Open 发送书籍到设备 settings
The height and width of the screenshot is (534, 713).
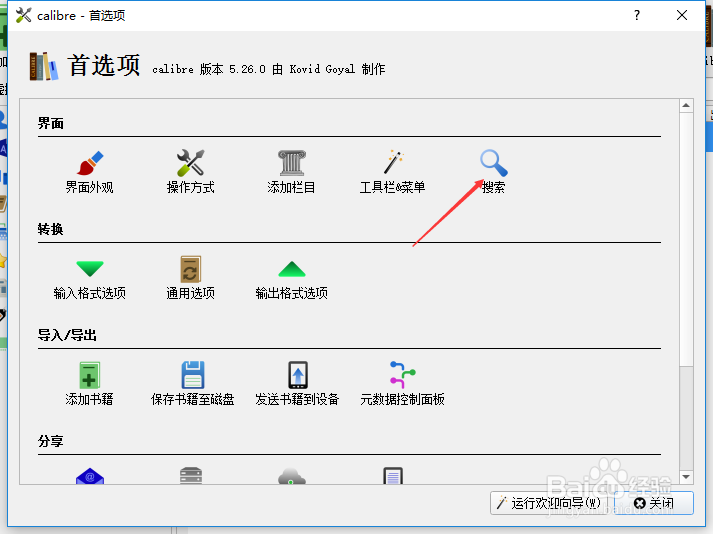click(x=297, y=383)
